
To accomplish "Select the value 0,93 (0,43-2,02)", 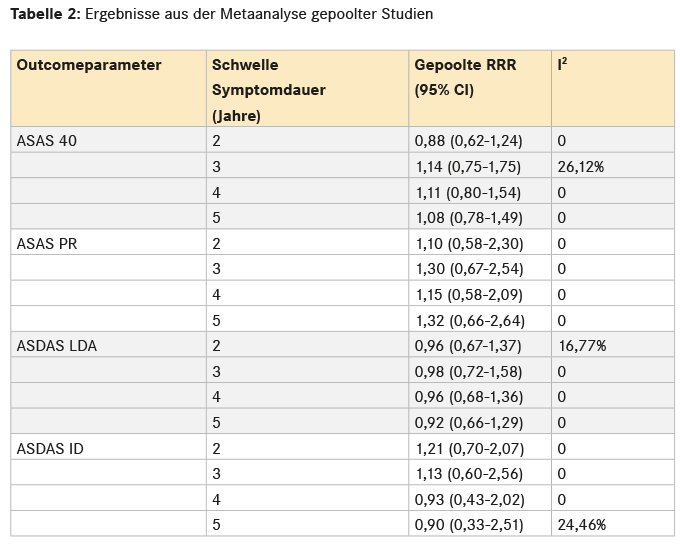I will pos(468,499).
